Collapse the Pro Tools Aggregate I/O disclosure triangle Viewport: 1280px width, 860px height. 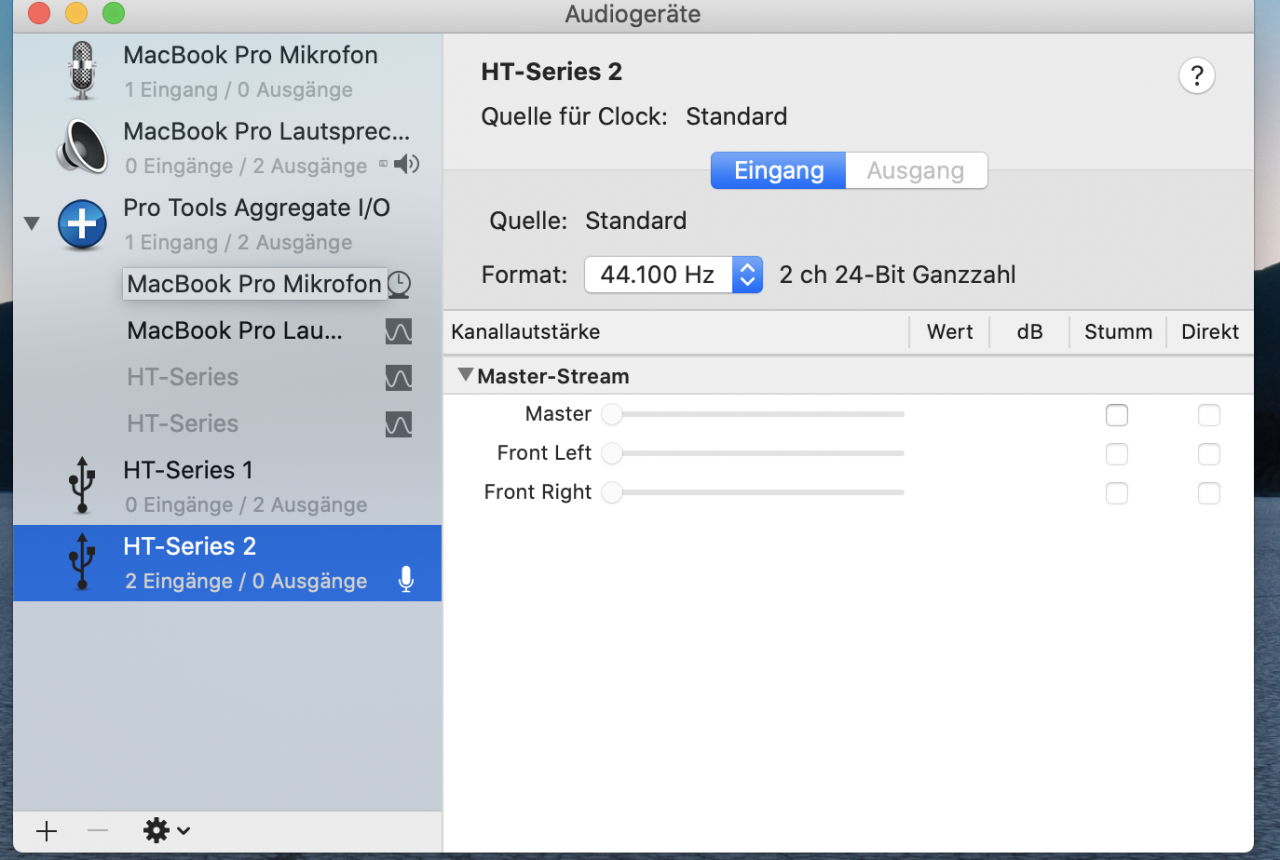point(32,223)
